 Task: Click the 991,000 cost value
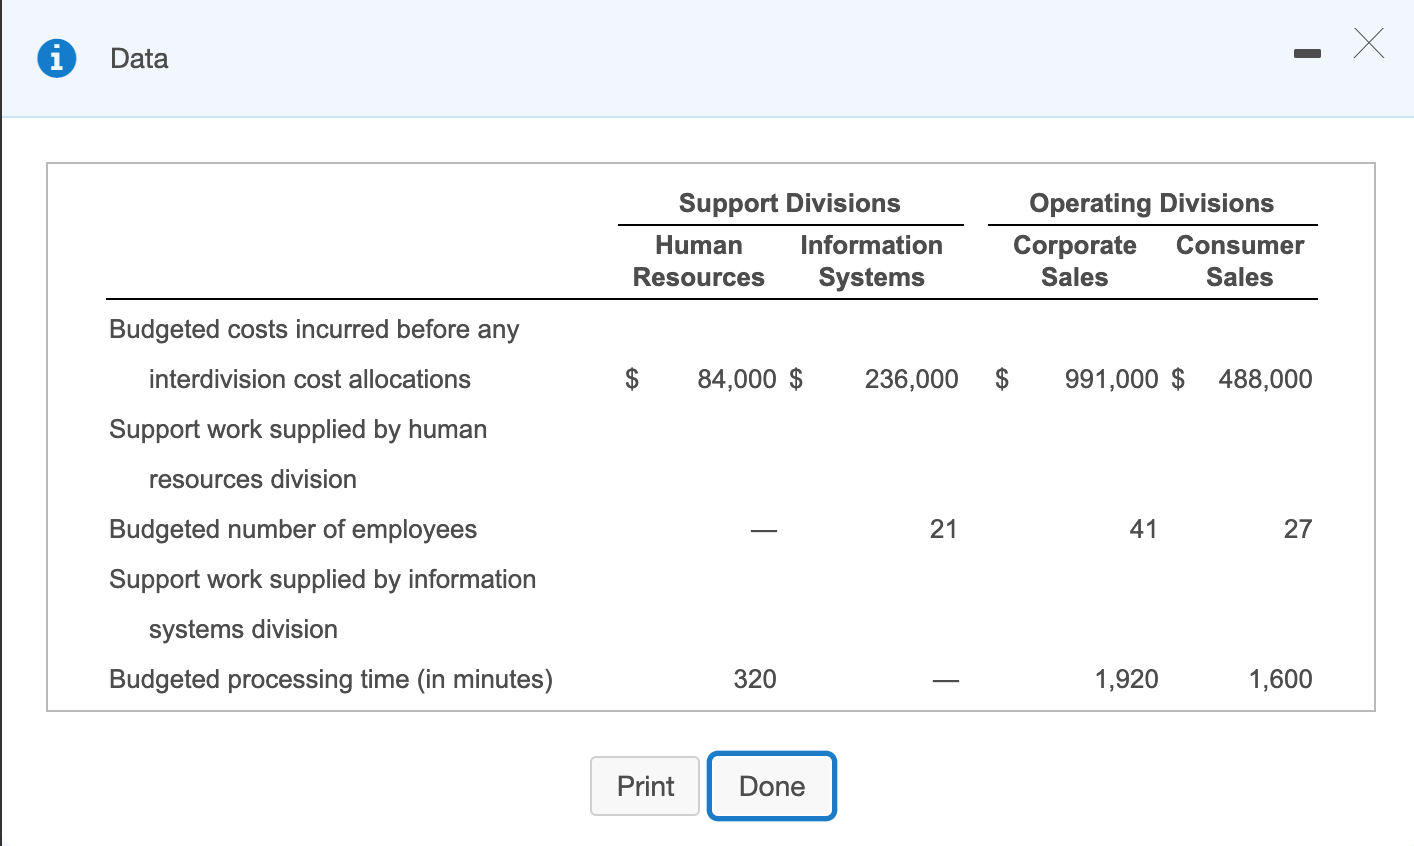click(x=1112, y=379)
